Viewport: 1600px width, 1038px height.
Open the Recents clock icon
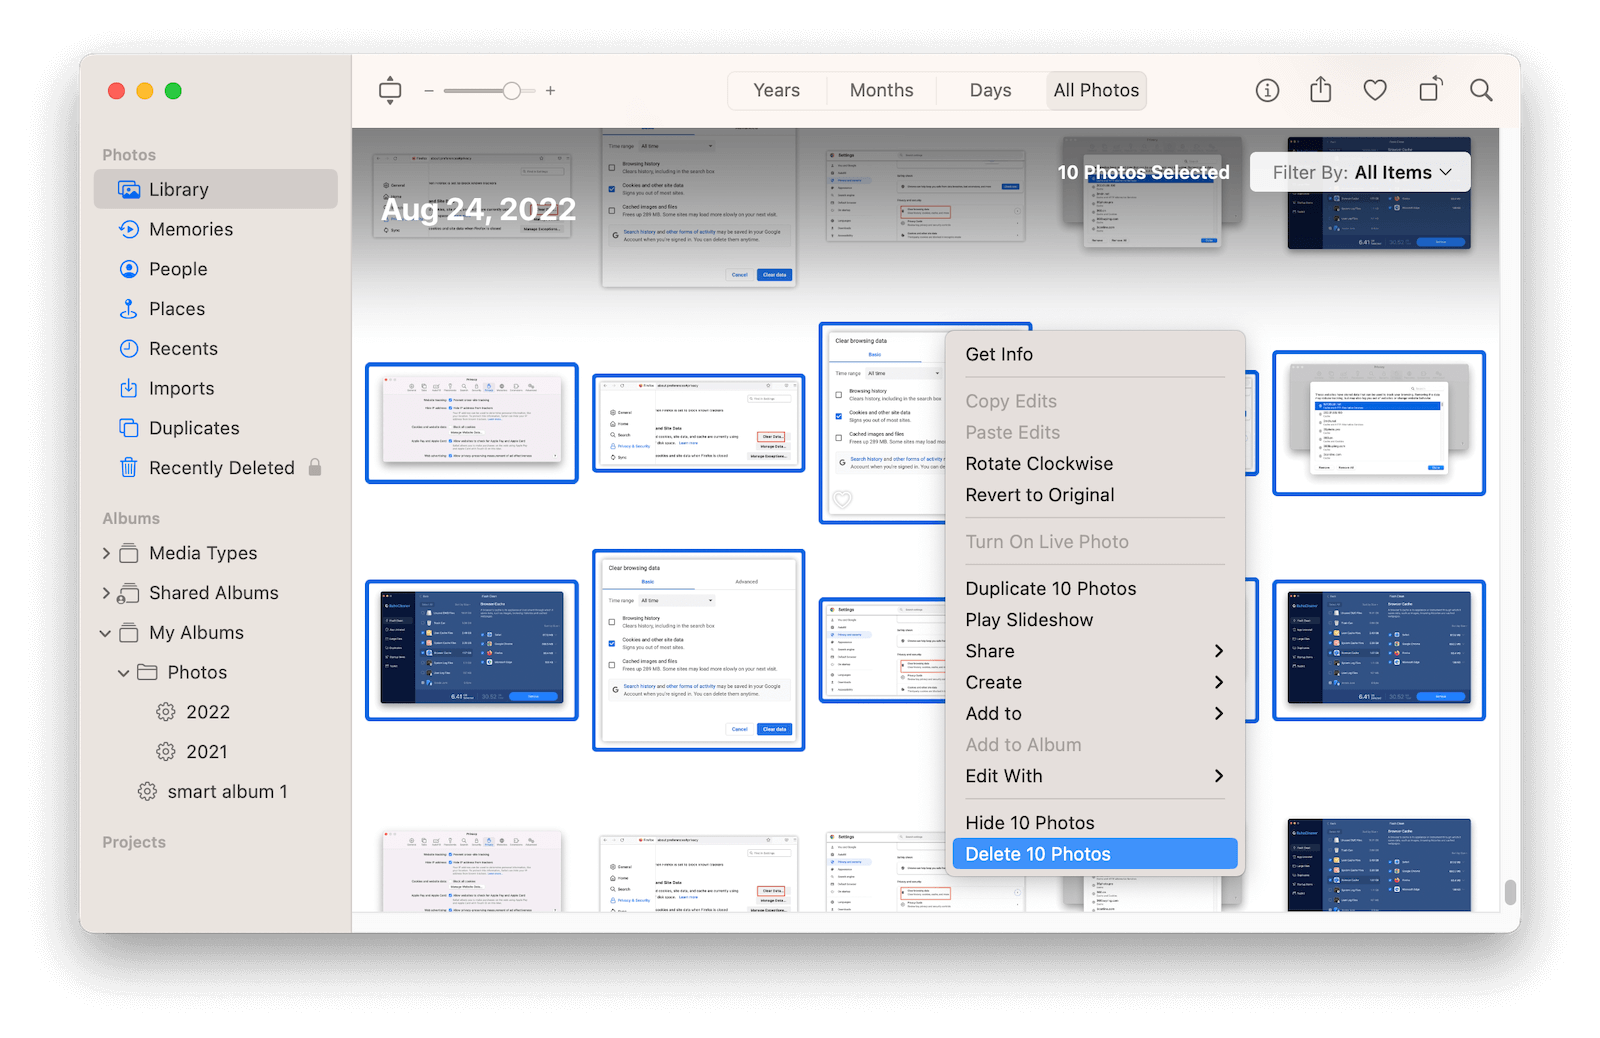click(129, 349)
